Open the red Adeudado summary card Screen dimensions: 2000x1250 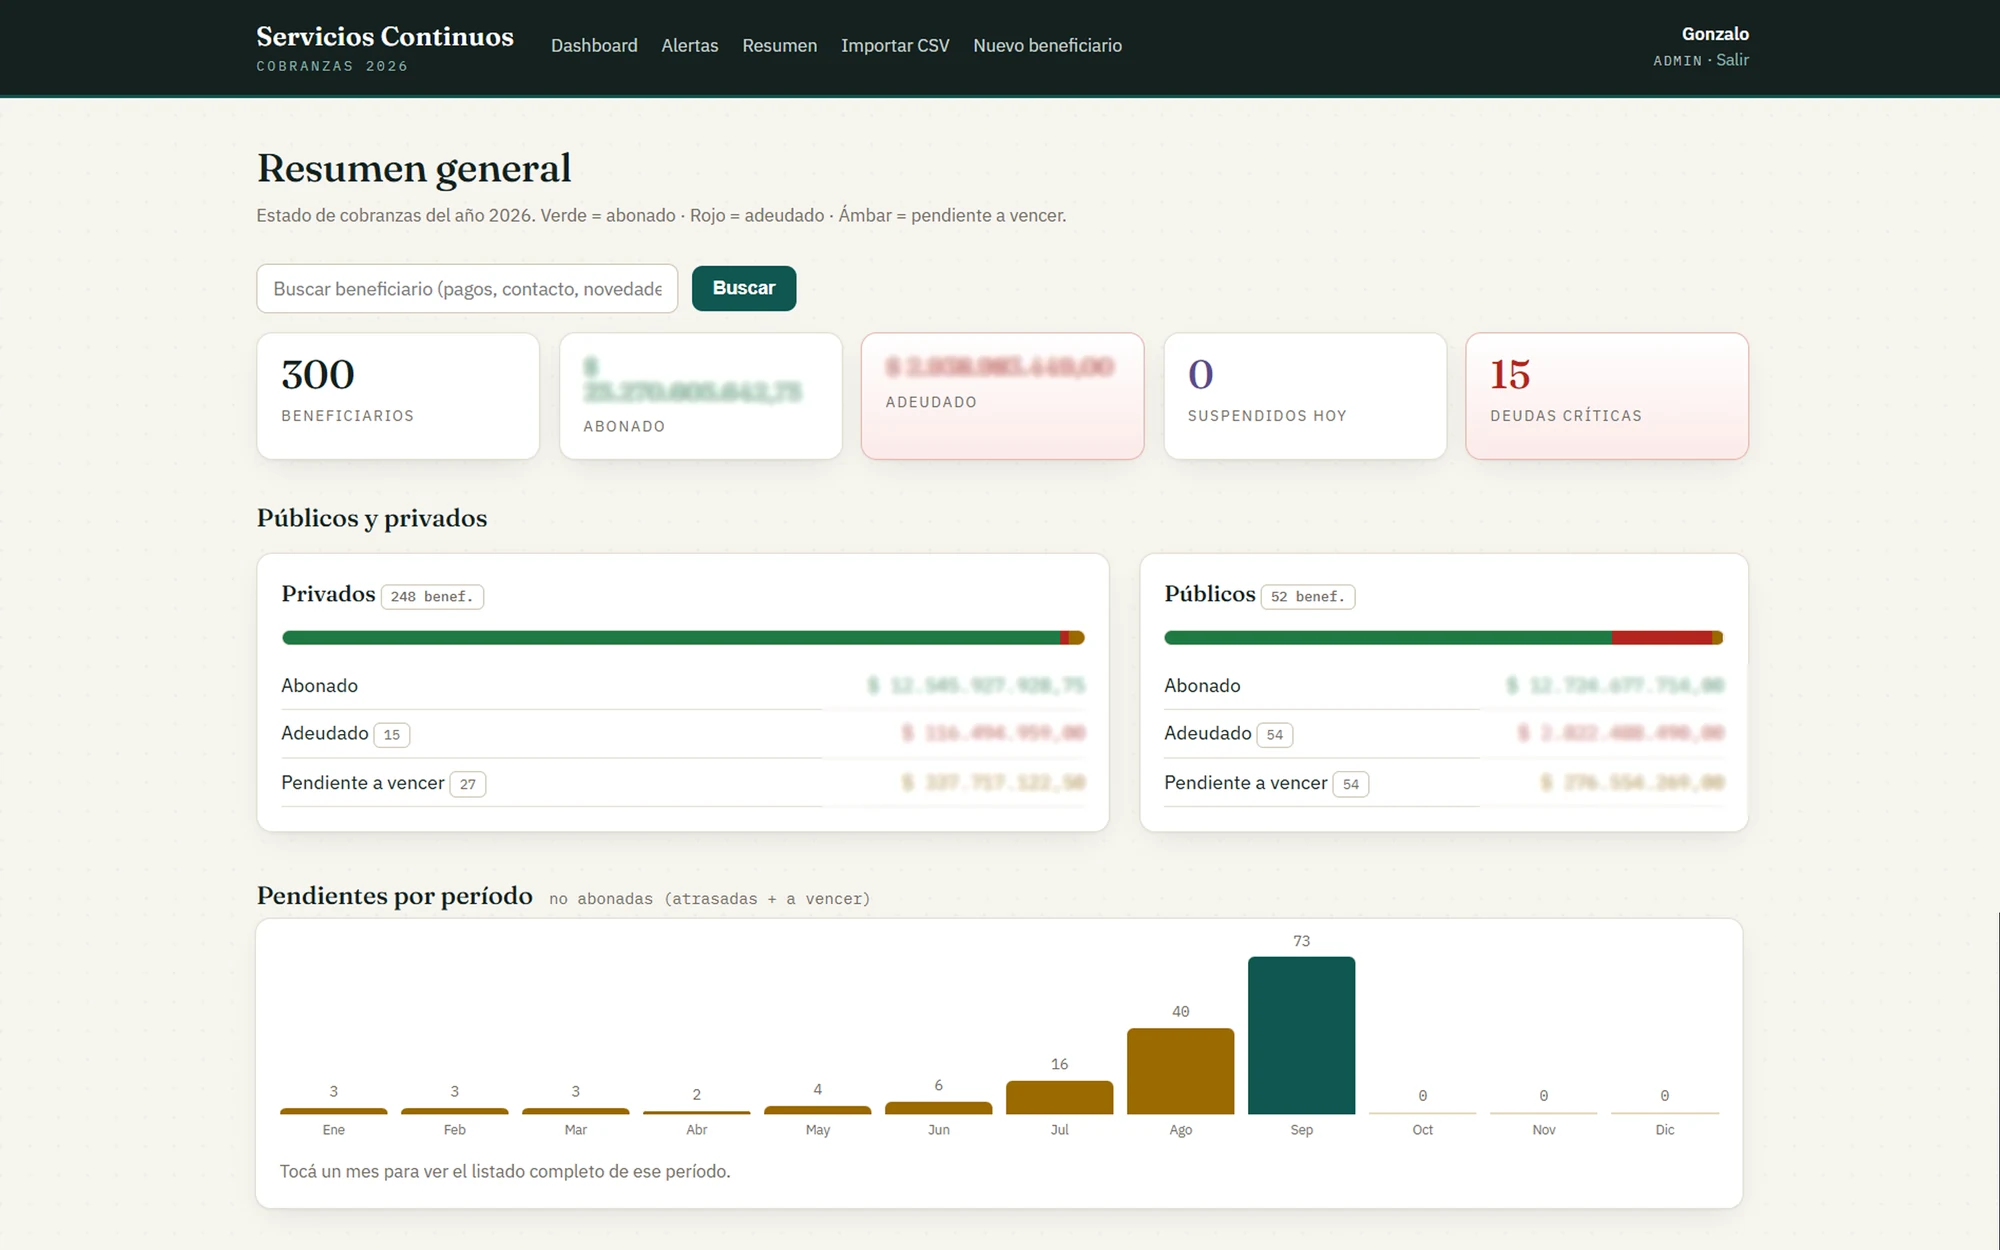coord(1002,396)
